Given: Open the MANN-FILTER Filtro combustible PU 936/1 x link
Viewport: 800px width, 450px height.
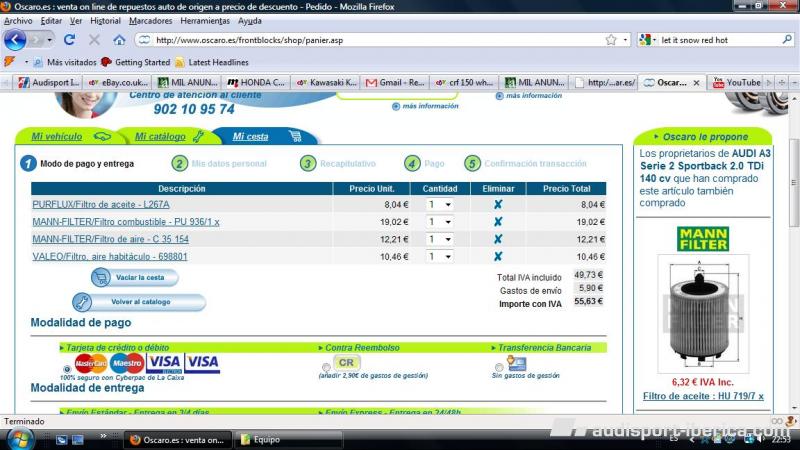Looking at the screenshot, I should pos(126,222).
